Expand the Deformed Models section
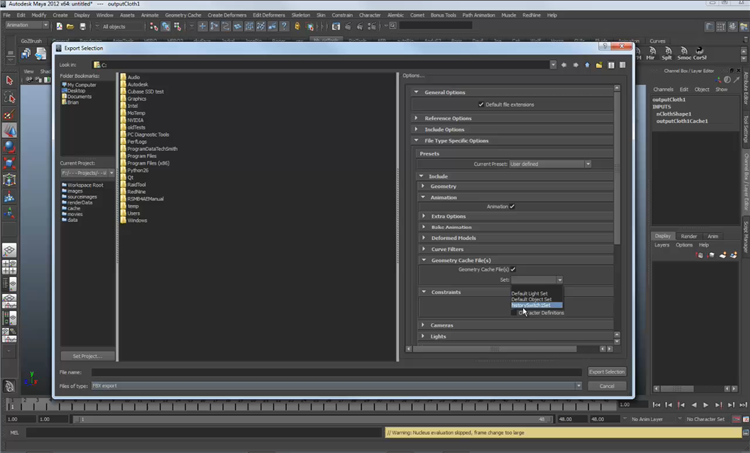This screenshot has height=453, width=750. point(423,237)
